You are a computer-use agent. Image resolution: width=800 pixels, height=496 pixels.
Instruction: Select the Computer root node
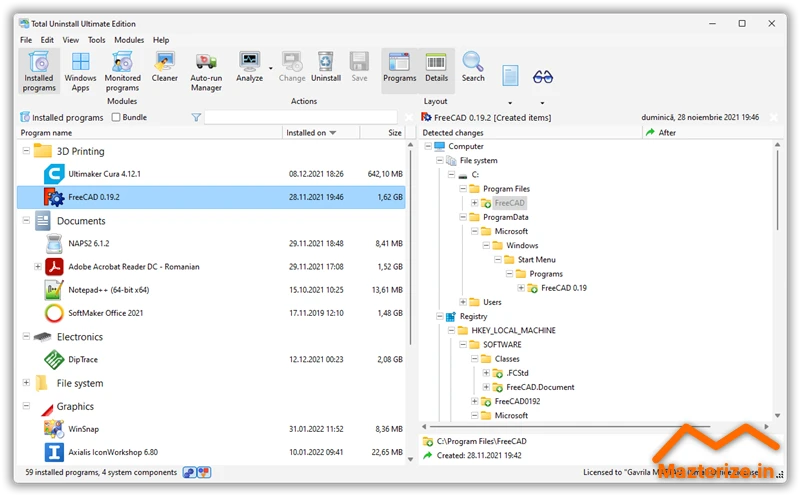coord(465,146)
